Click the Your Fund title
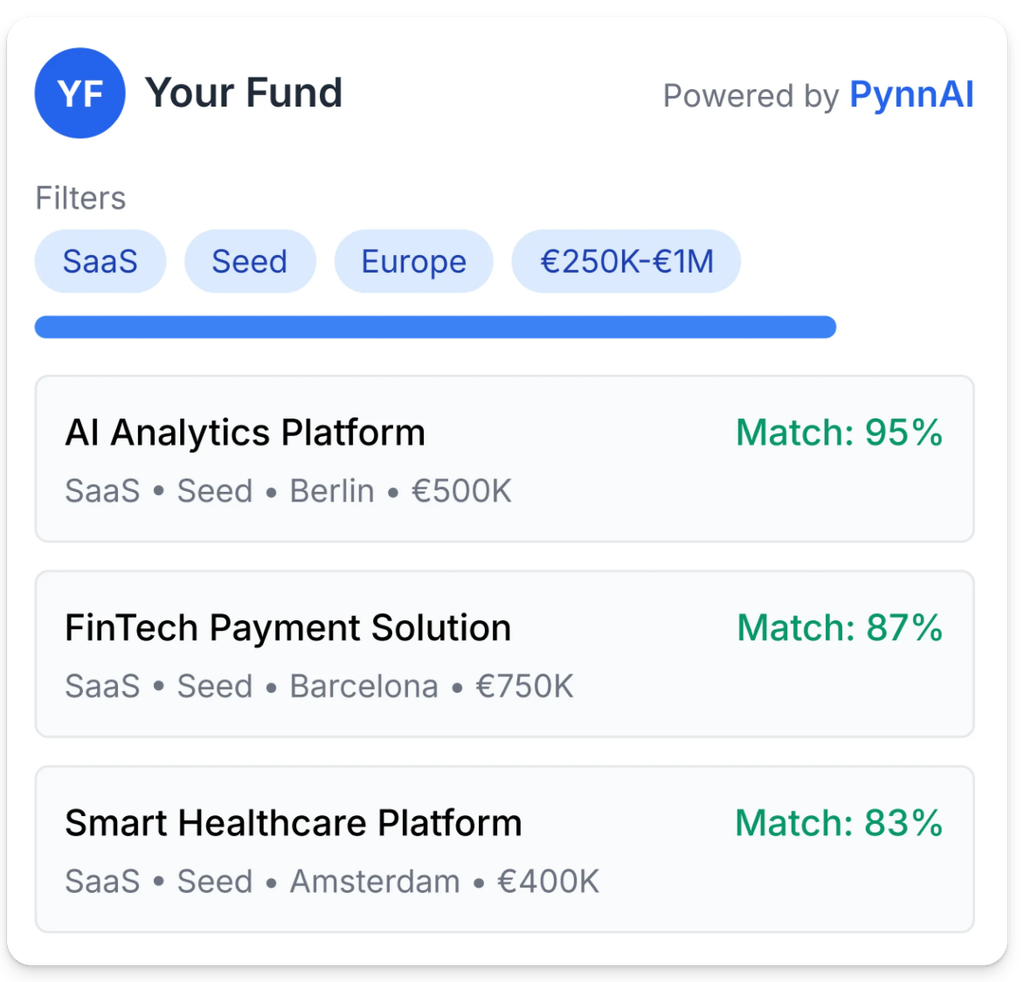Image resolution: width=1024 pixels, height=982 pixels. (244, 93)
